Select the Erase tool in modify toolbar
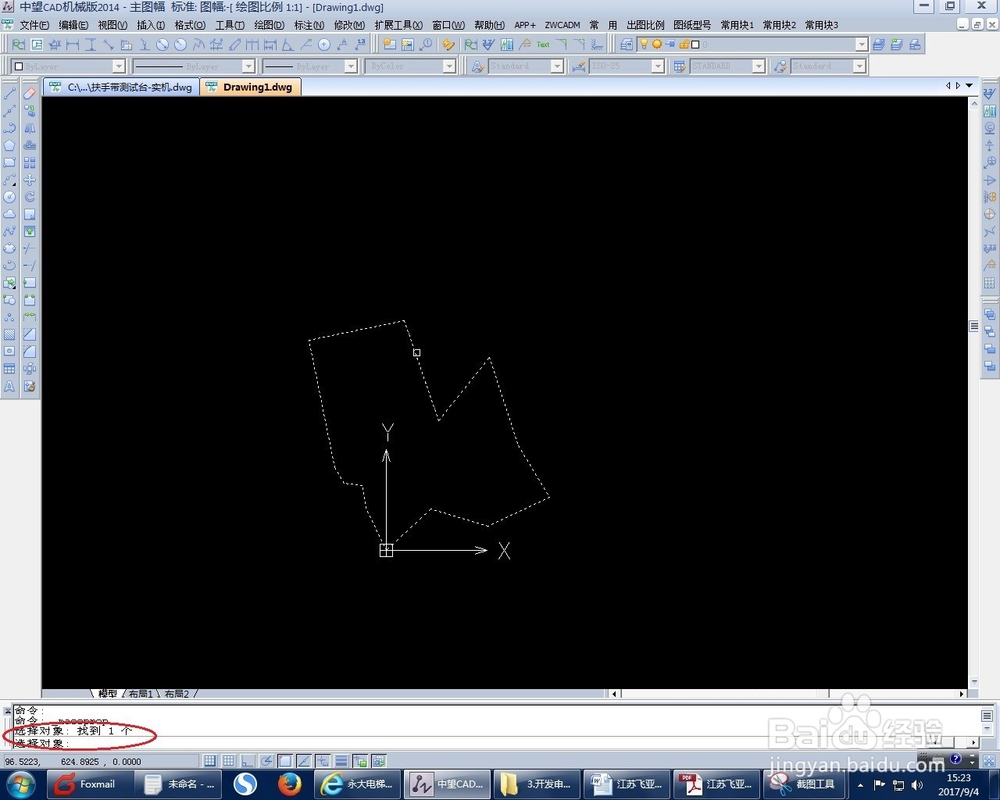 pyautogui.click(x=29, y=94)
